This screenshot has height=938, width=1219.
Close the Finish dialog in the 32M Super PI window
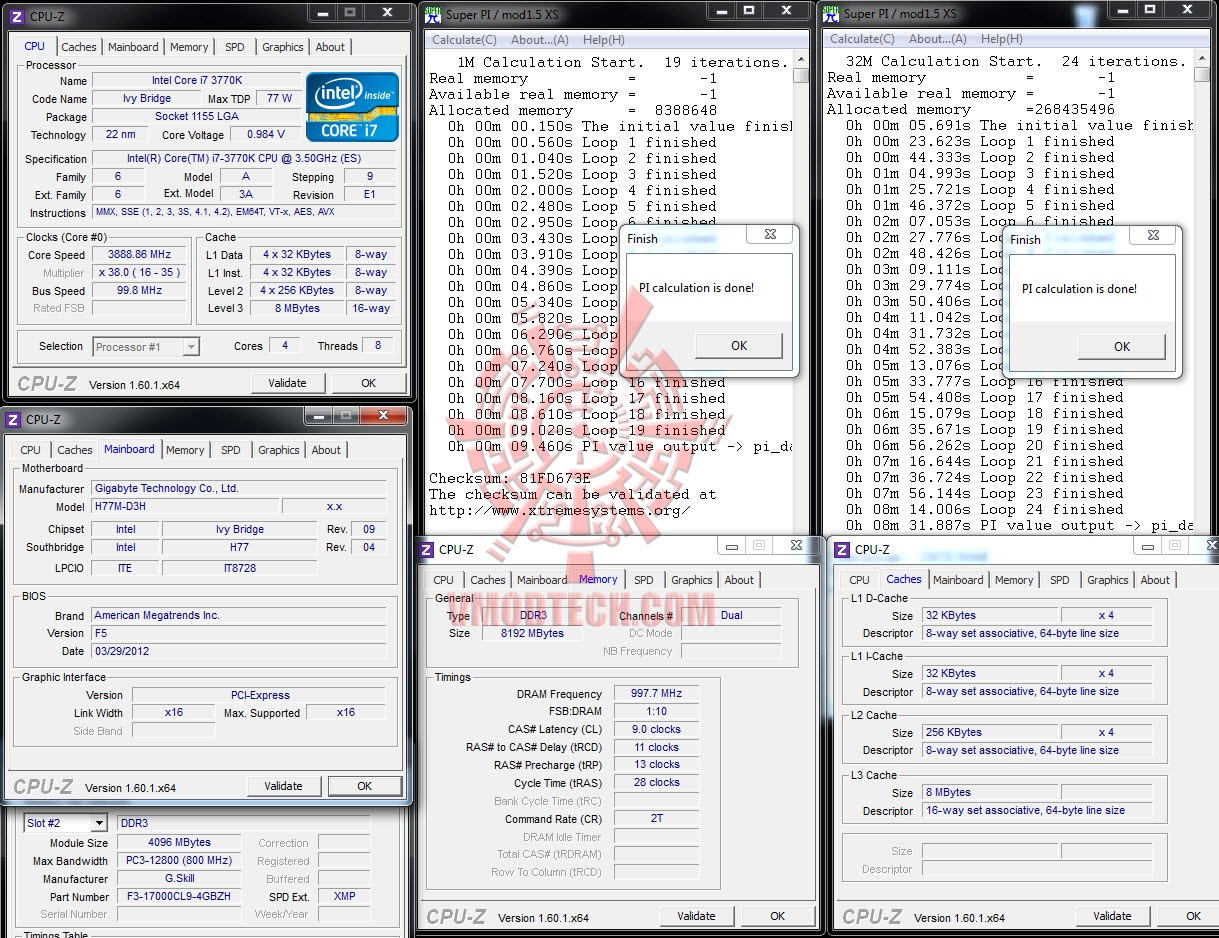[1152, 236]
